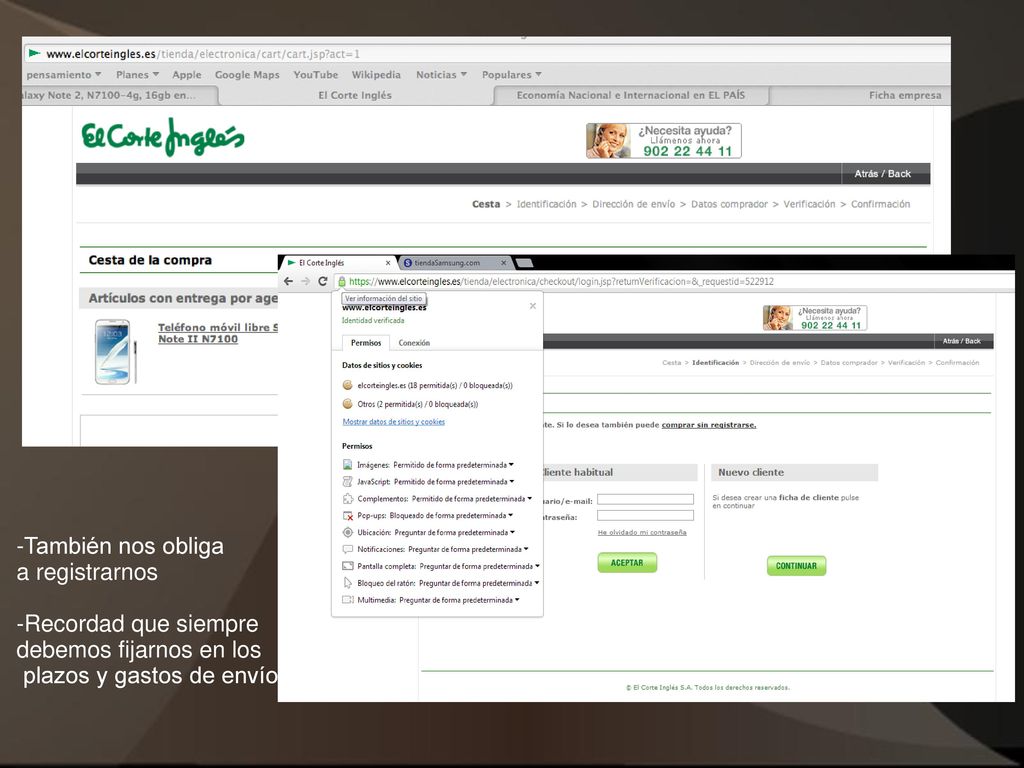Open Multimedia permission dropdown
Screen dimensions: 1024x768
[x=517, y=600]
